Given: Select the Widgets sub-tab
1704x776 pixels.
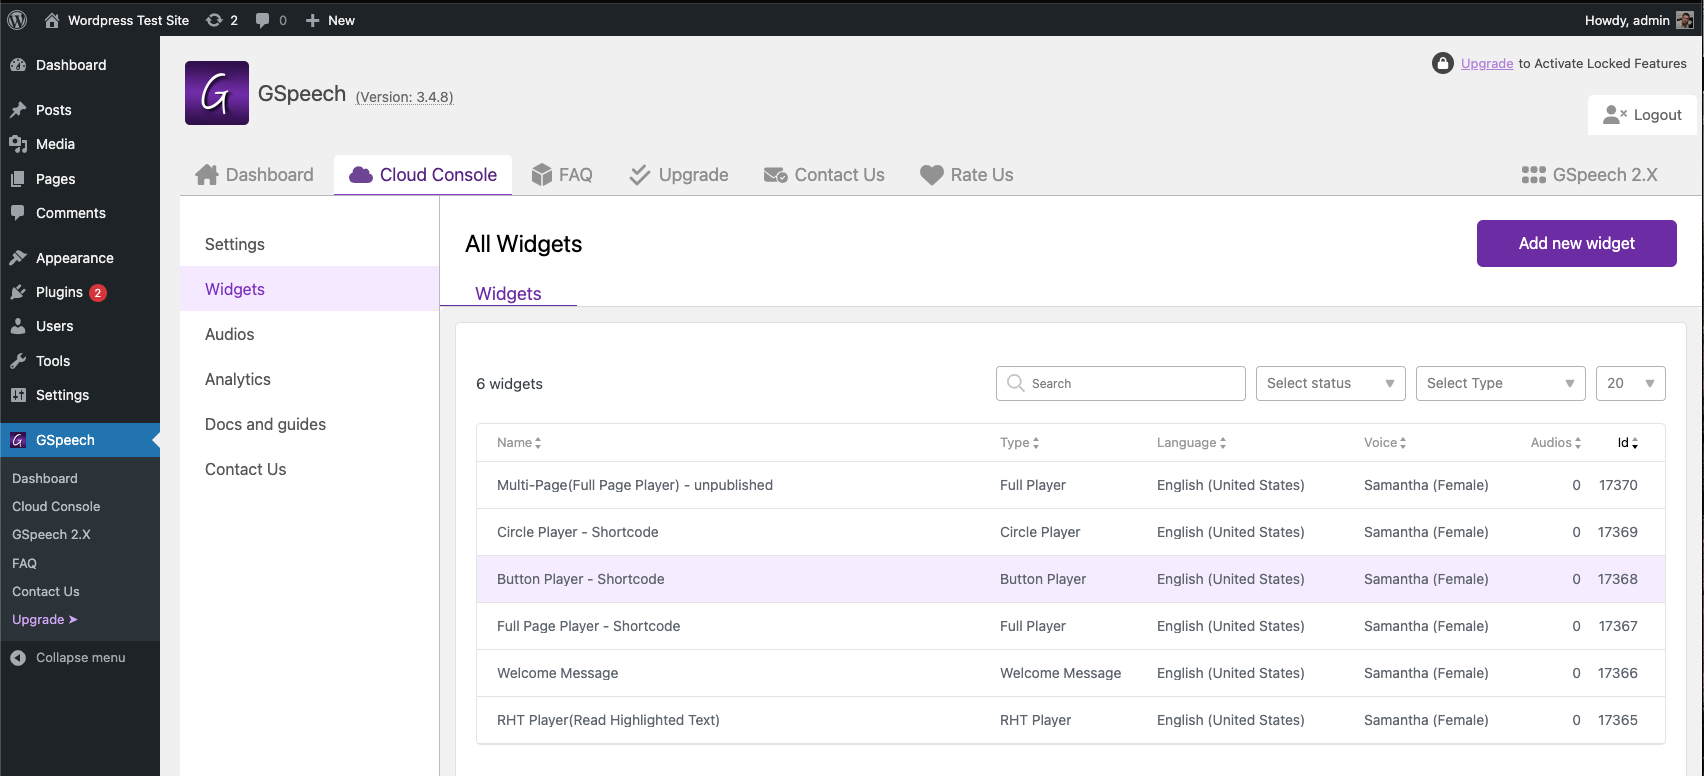Looking at the screenshot, I should point(508,293).
